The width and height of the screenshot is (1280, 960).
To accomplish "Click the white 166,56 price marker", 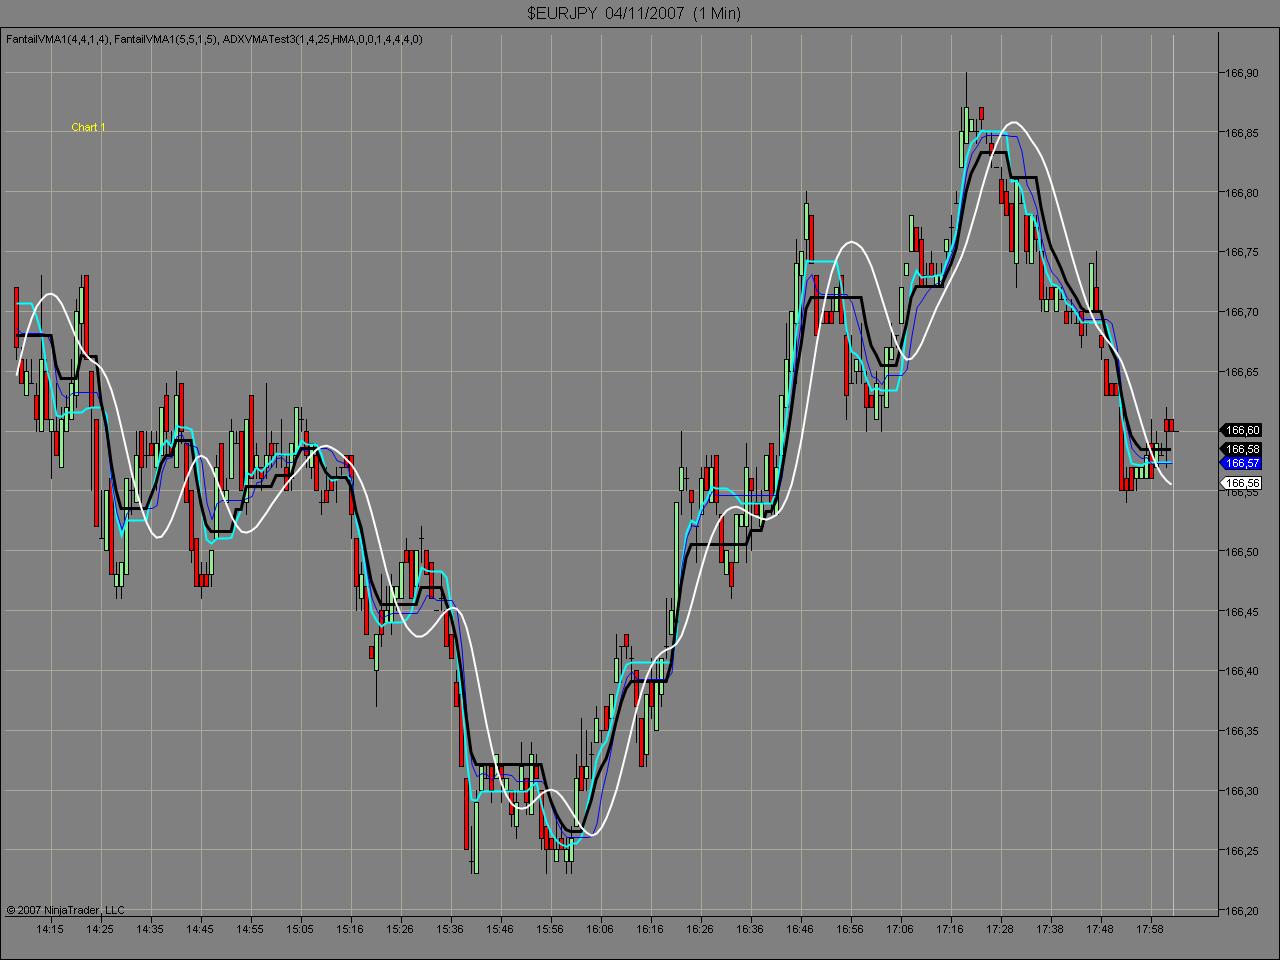I will point(1241,483).
